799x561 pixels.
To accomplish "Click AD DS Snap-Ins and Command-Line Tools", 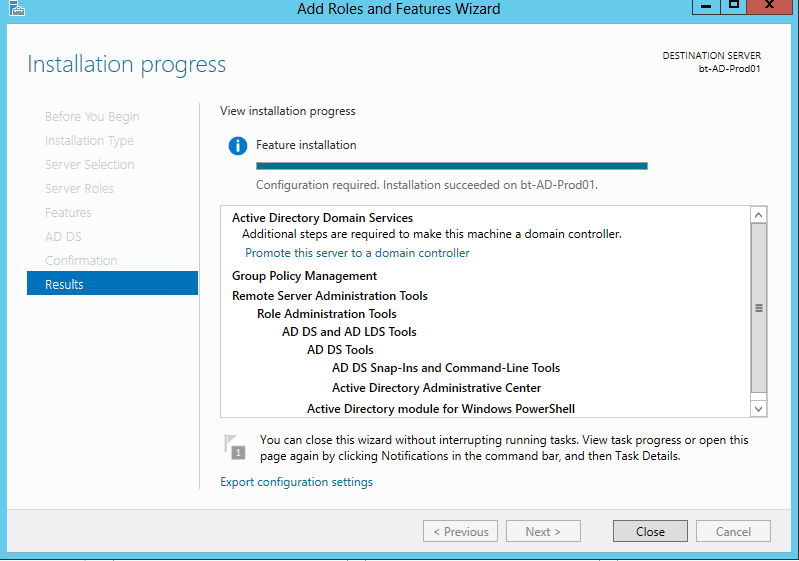I will (x=446, y=368).
